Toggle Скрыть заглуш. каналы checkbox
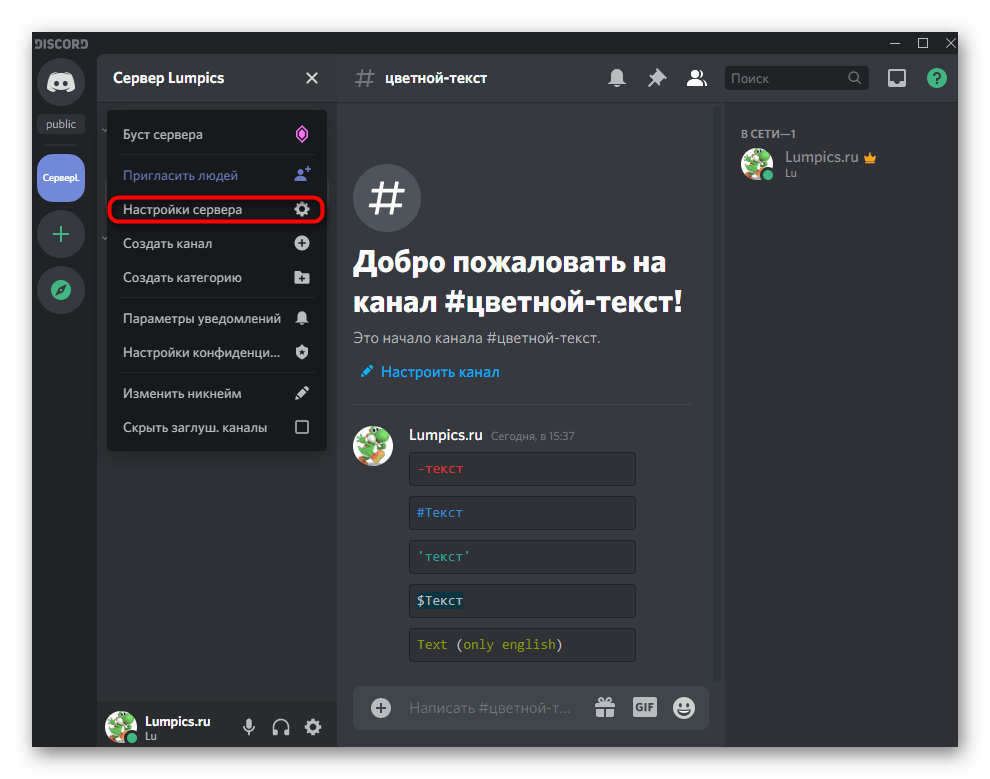Viewport: 990px width, 779px height. point(302,427)
